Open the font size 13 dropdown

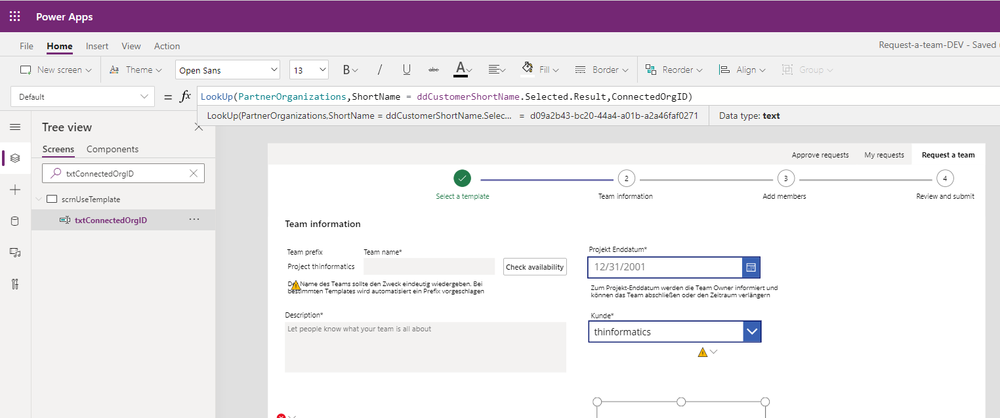tap(309, 70)
